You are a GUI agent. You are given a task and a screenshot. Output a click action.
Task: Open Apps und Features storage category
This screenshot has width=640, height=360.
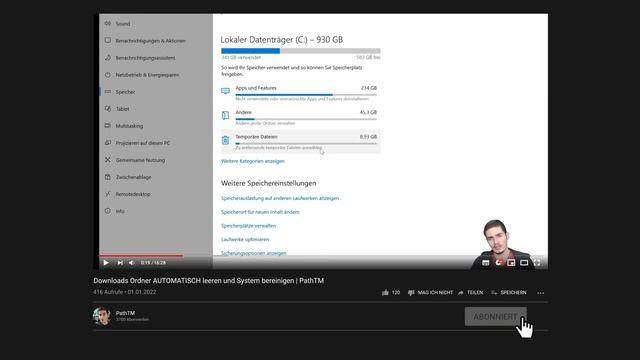tap(301, 93)
